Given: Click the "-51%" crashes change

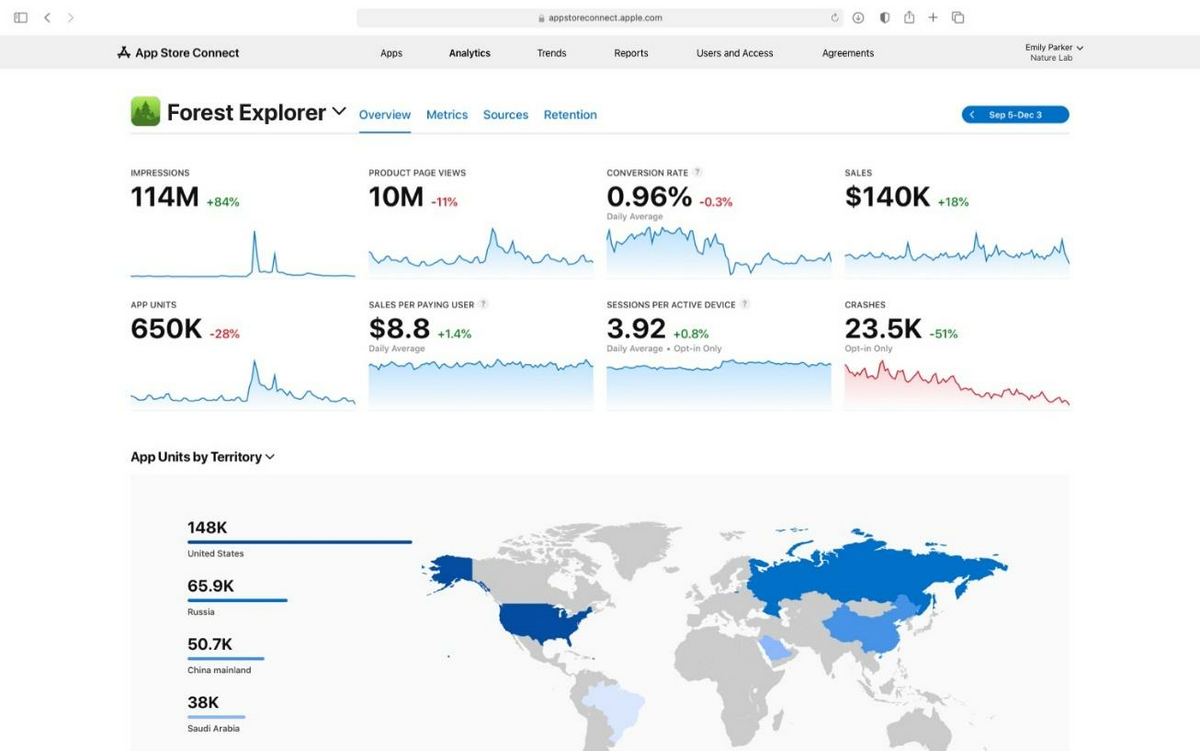Looking at the screenshot, I should coord(943,334).
